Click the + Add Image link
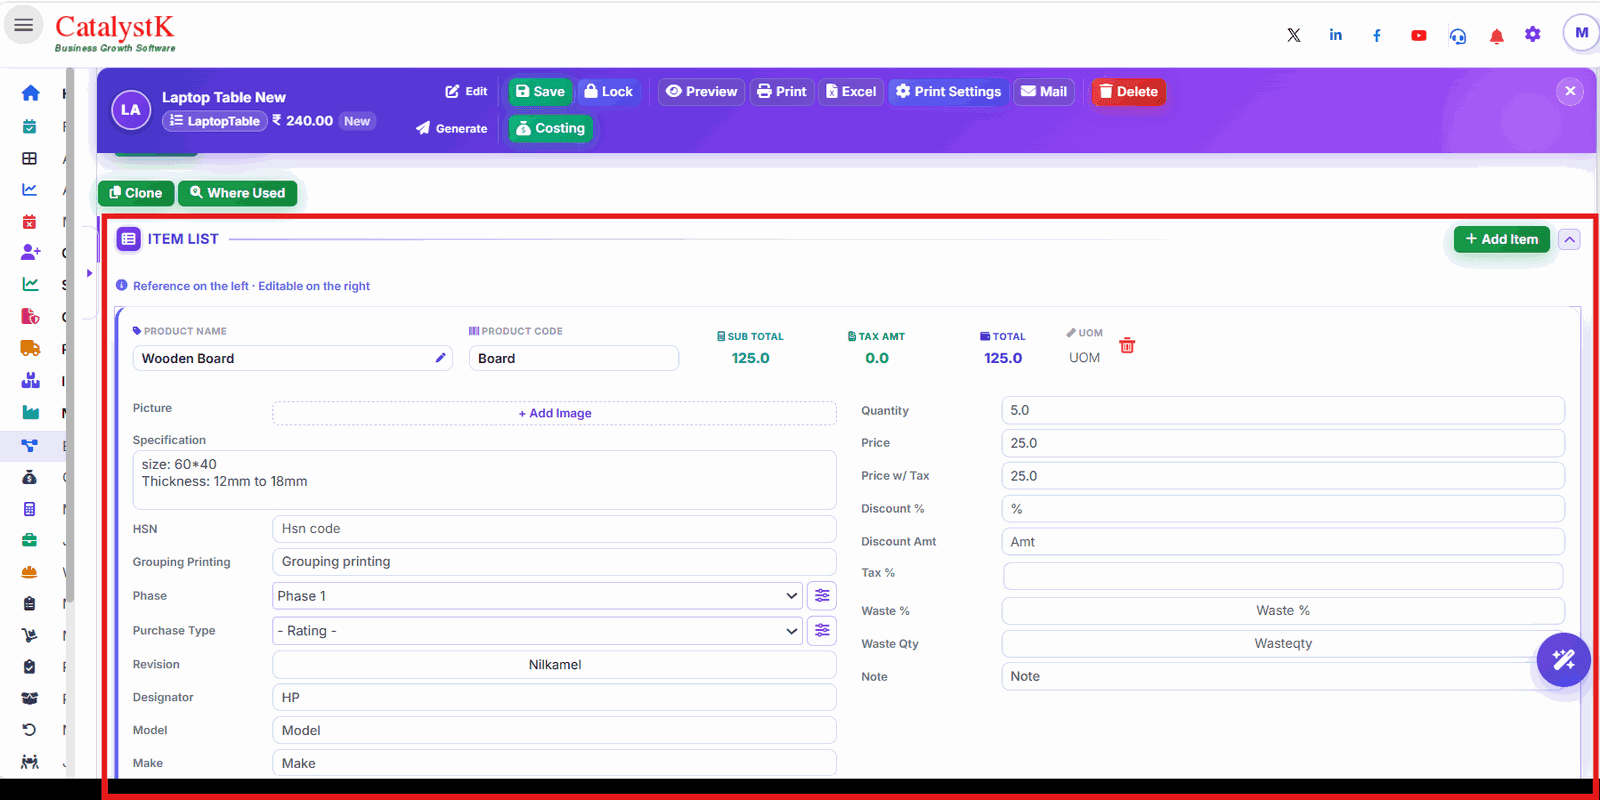1600x800 pixels. click(x=555, y=413)
